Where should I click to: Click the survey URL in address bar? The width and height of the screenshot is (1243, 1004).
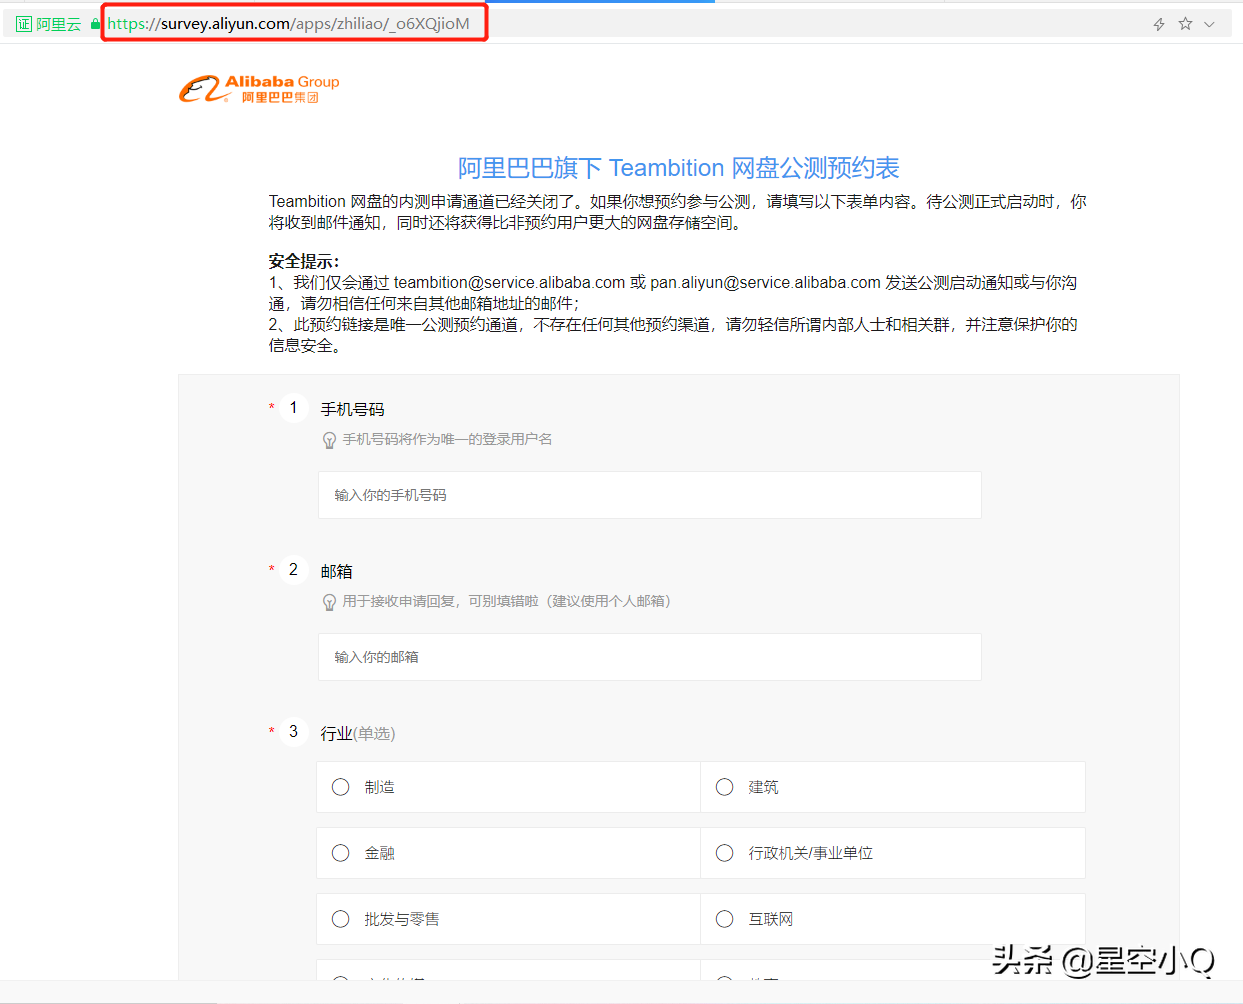coord(288,24)
